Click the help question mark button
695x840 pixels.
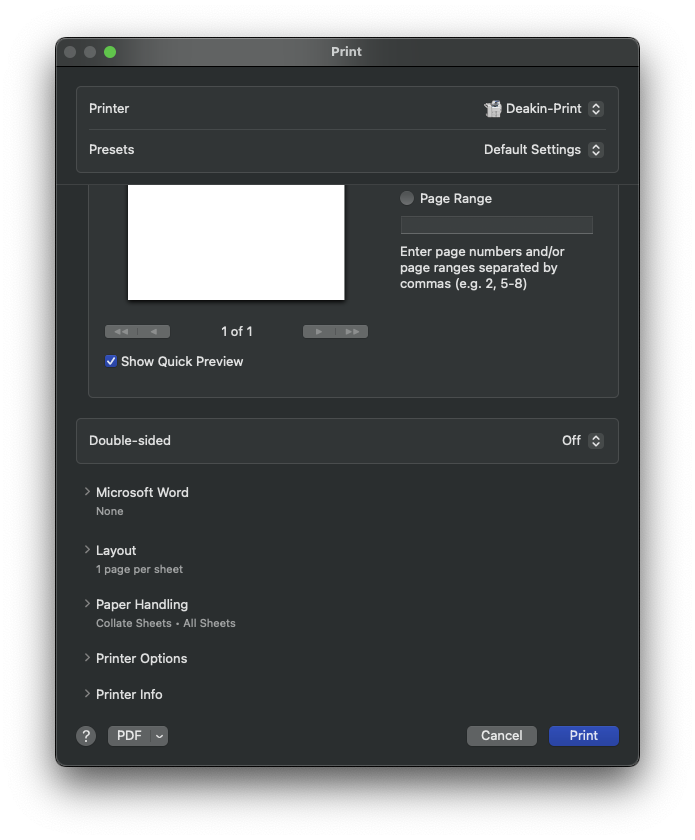tap(86, 736)
